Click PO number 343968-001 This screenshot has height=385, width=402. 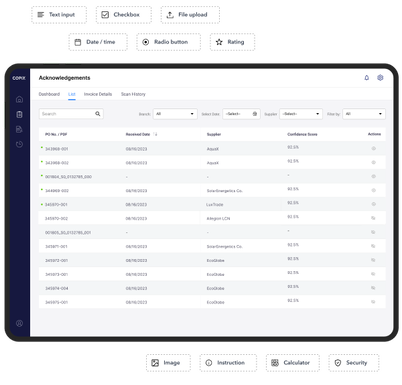(x=56, y=149)
